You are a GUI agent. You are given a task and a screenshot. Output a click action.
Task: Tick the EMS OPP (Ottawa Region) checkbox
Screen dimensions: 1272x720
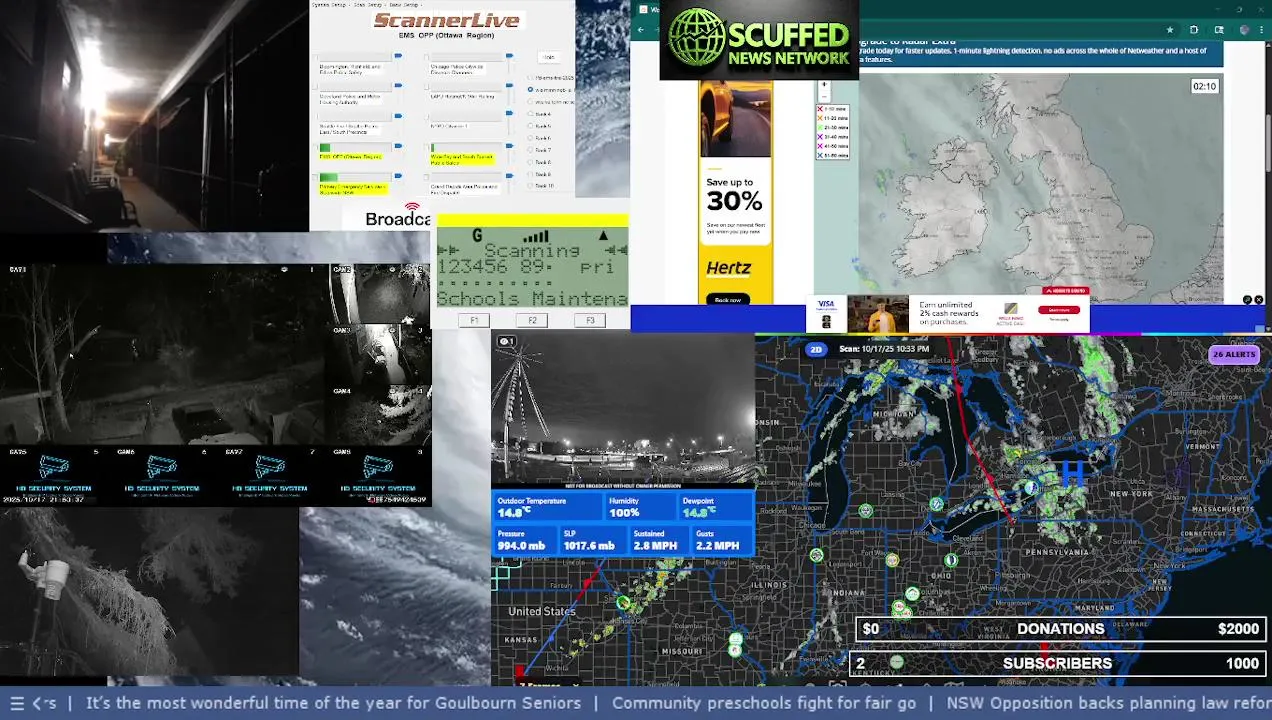pos(315,148)
